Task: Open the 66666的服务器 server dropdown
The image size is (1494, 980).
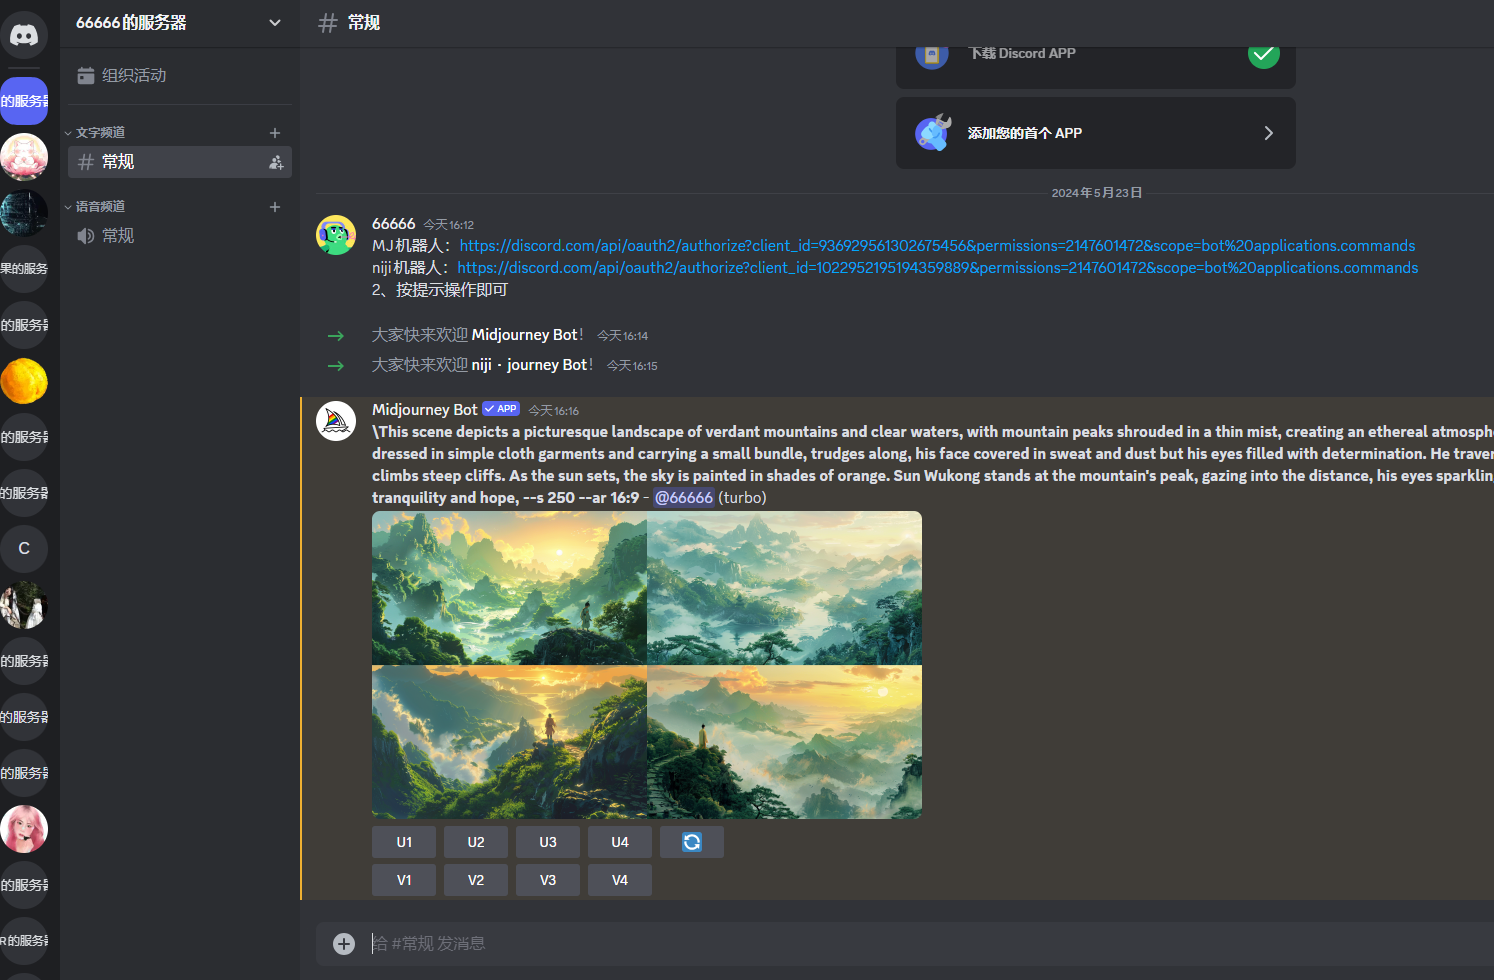Action: coord(180,23)
